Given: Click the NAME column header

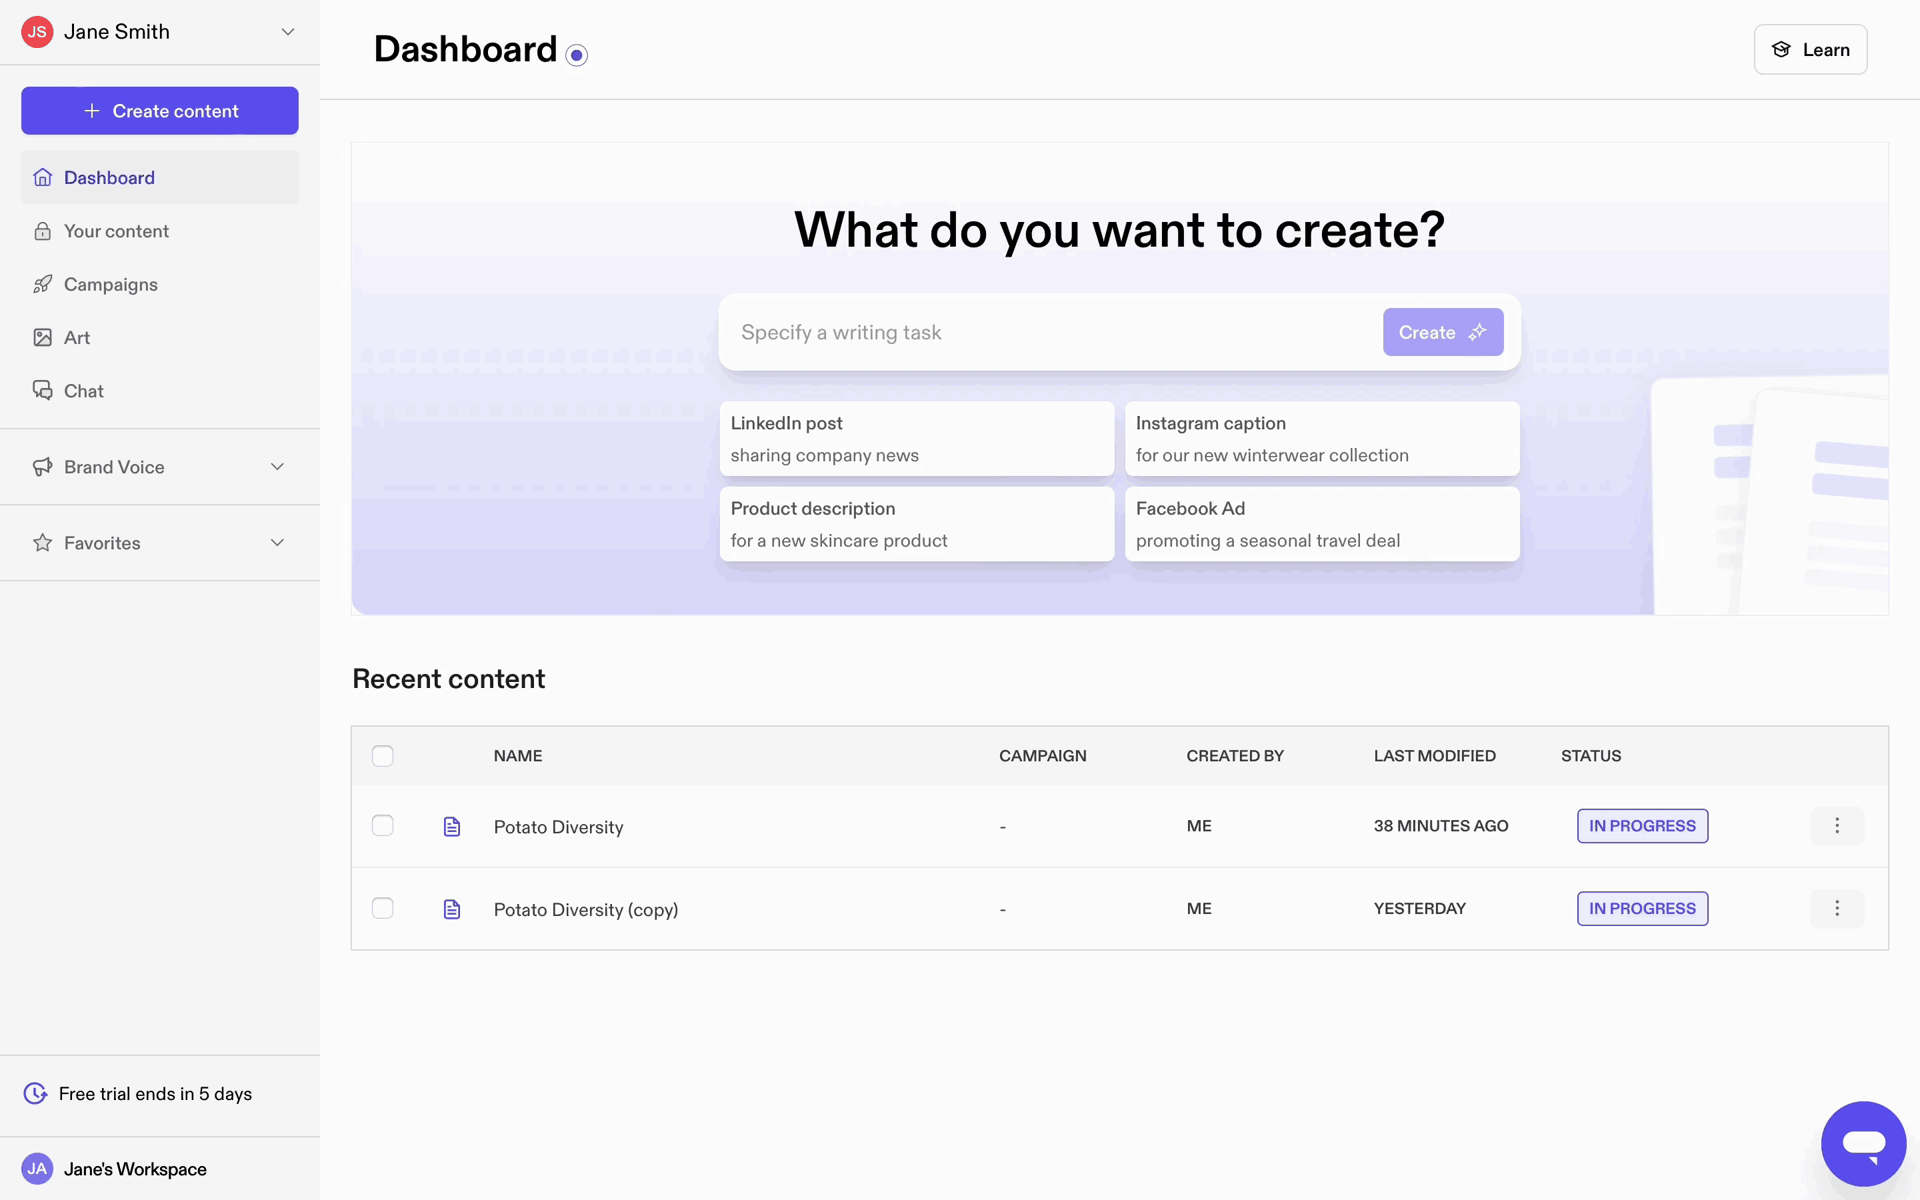Looking at the screenshot, I should tap(518, 756).
